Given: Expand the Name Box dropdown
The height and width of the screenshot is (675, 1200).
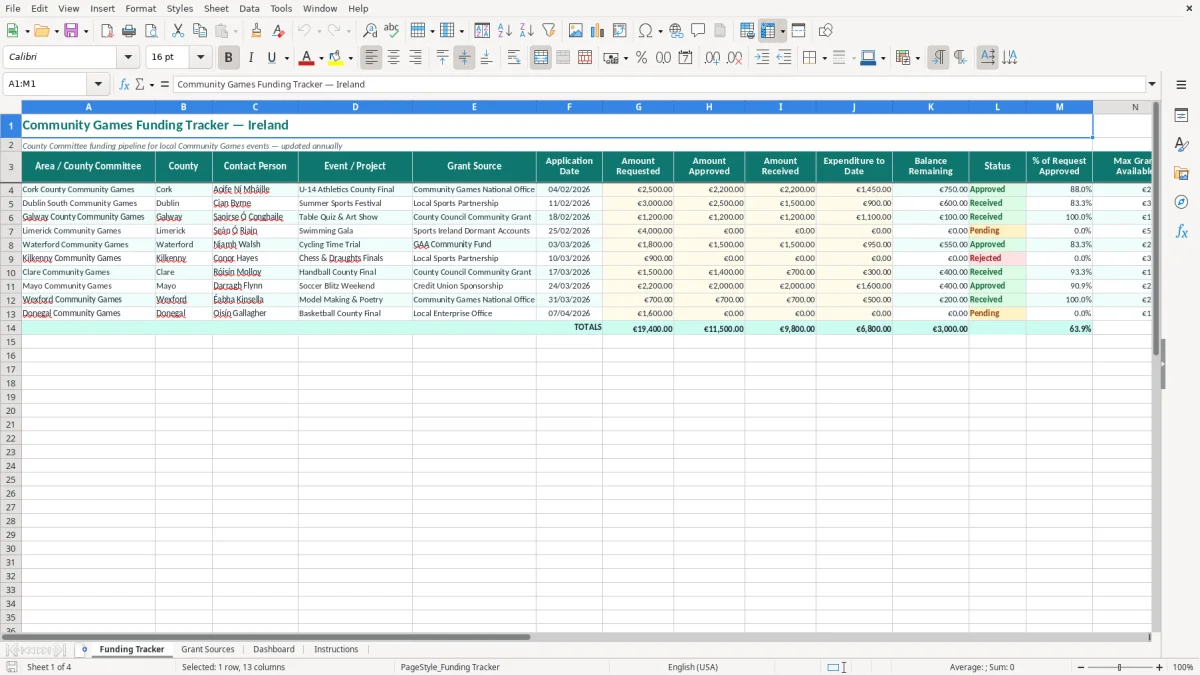Looking at the screenshot, I should [96, 84].
